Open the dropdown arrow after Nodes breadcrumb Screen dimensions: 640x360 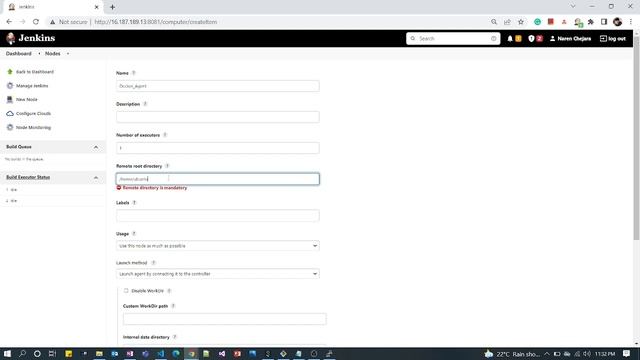click(68, 53)
